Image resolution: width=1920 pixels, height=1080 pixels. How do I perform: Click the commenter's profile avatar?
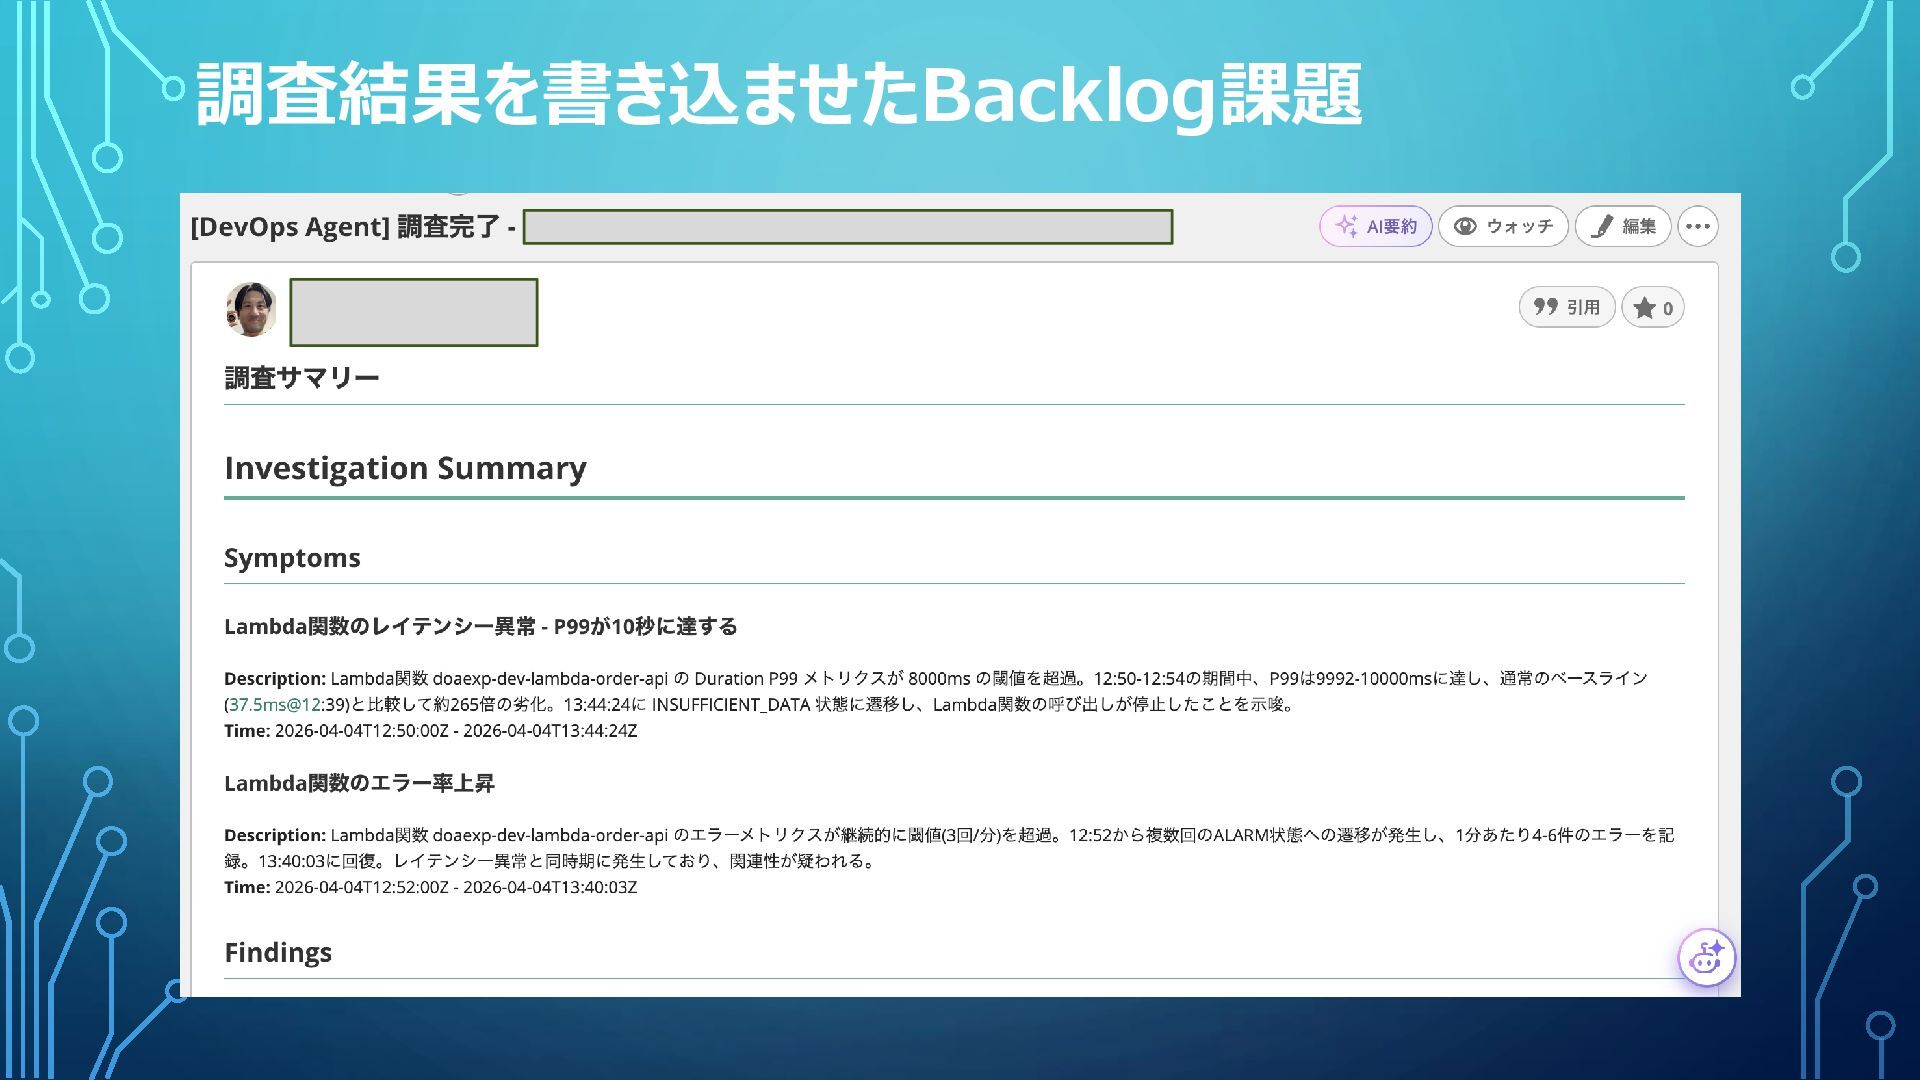pyautogui.click(x=251, y=310)
